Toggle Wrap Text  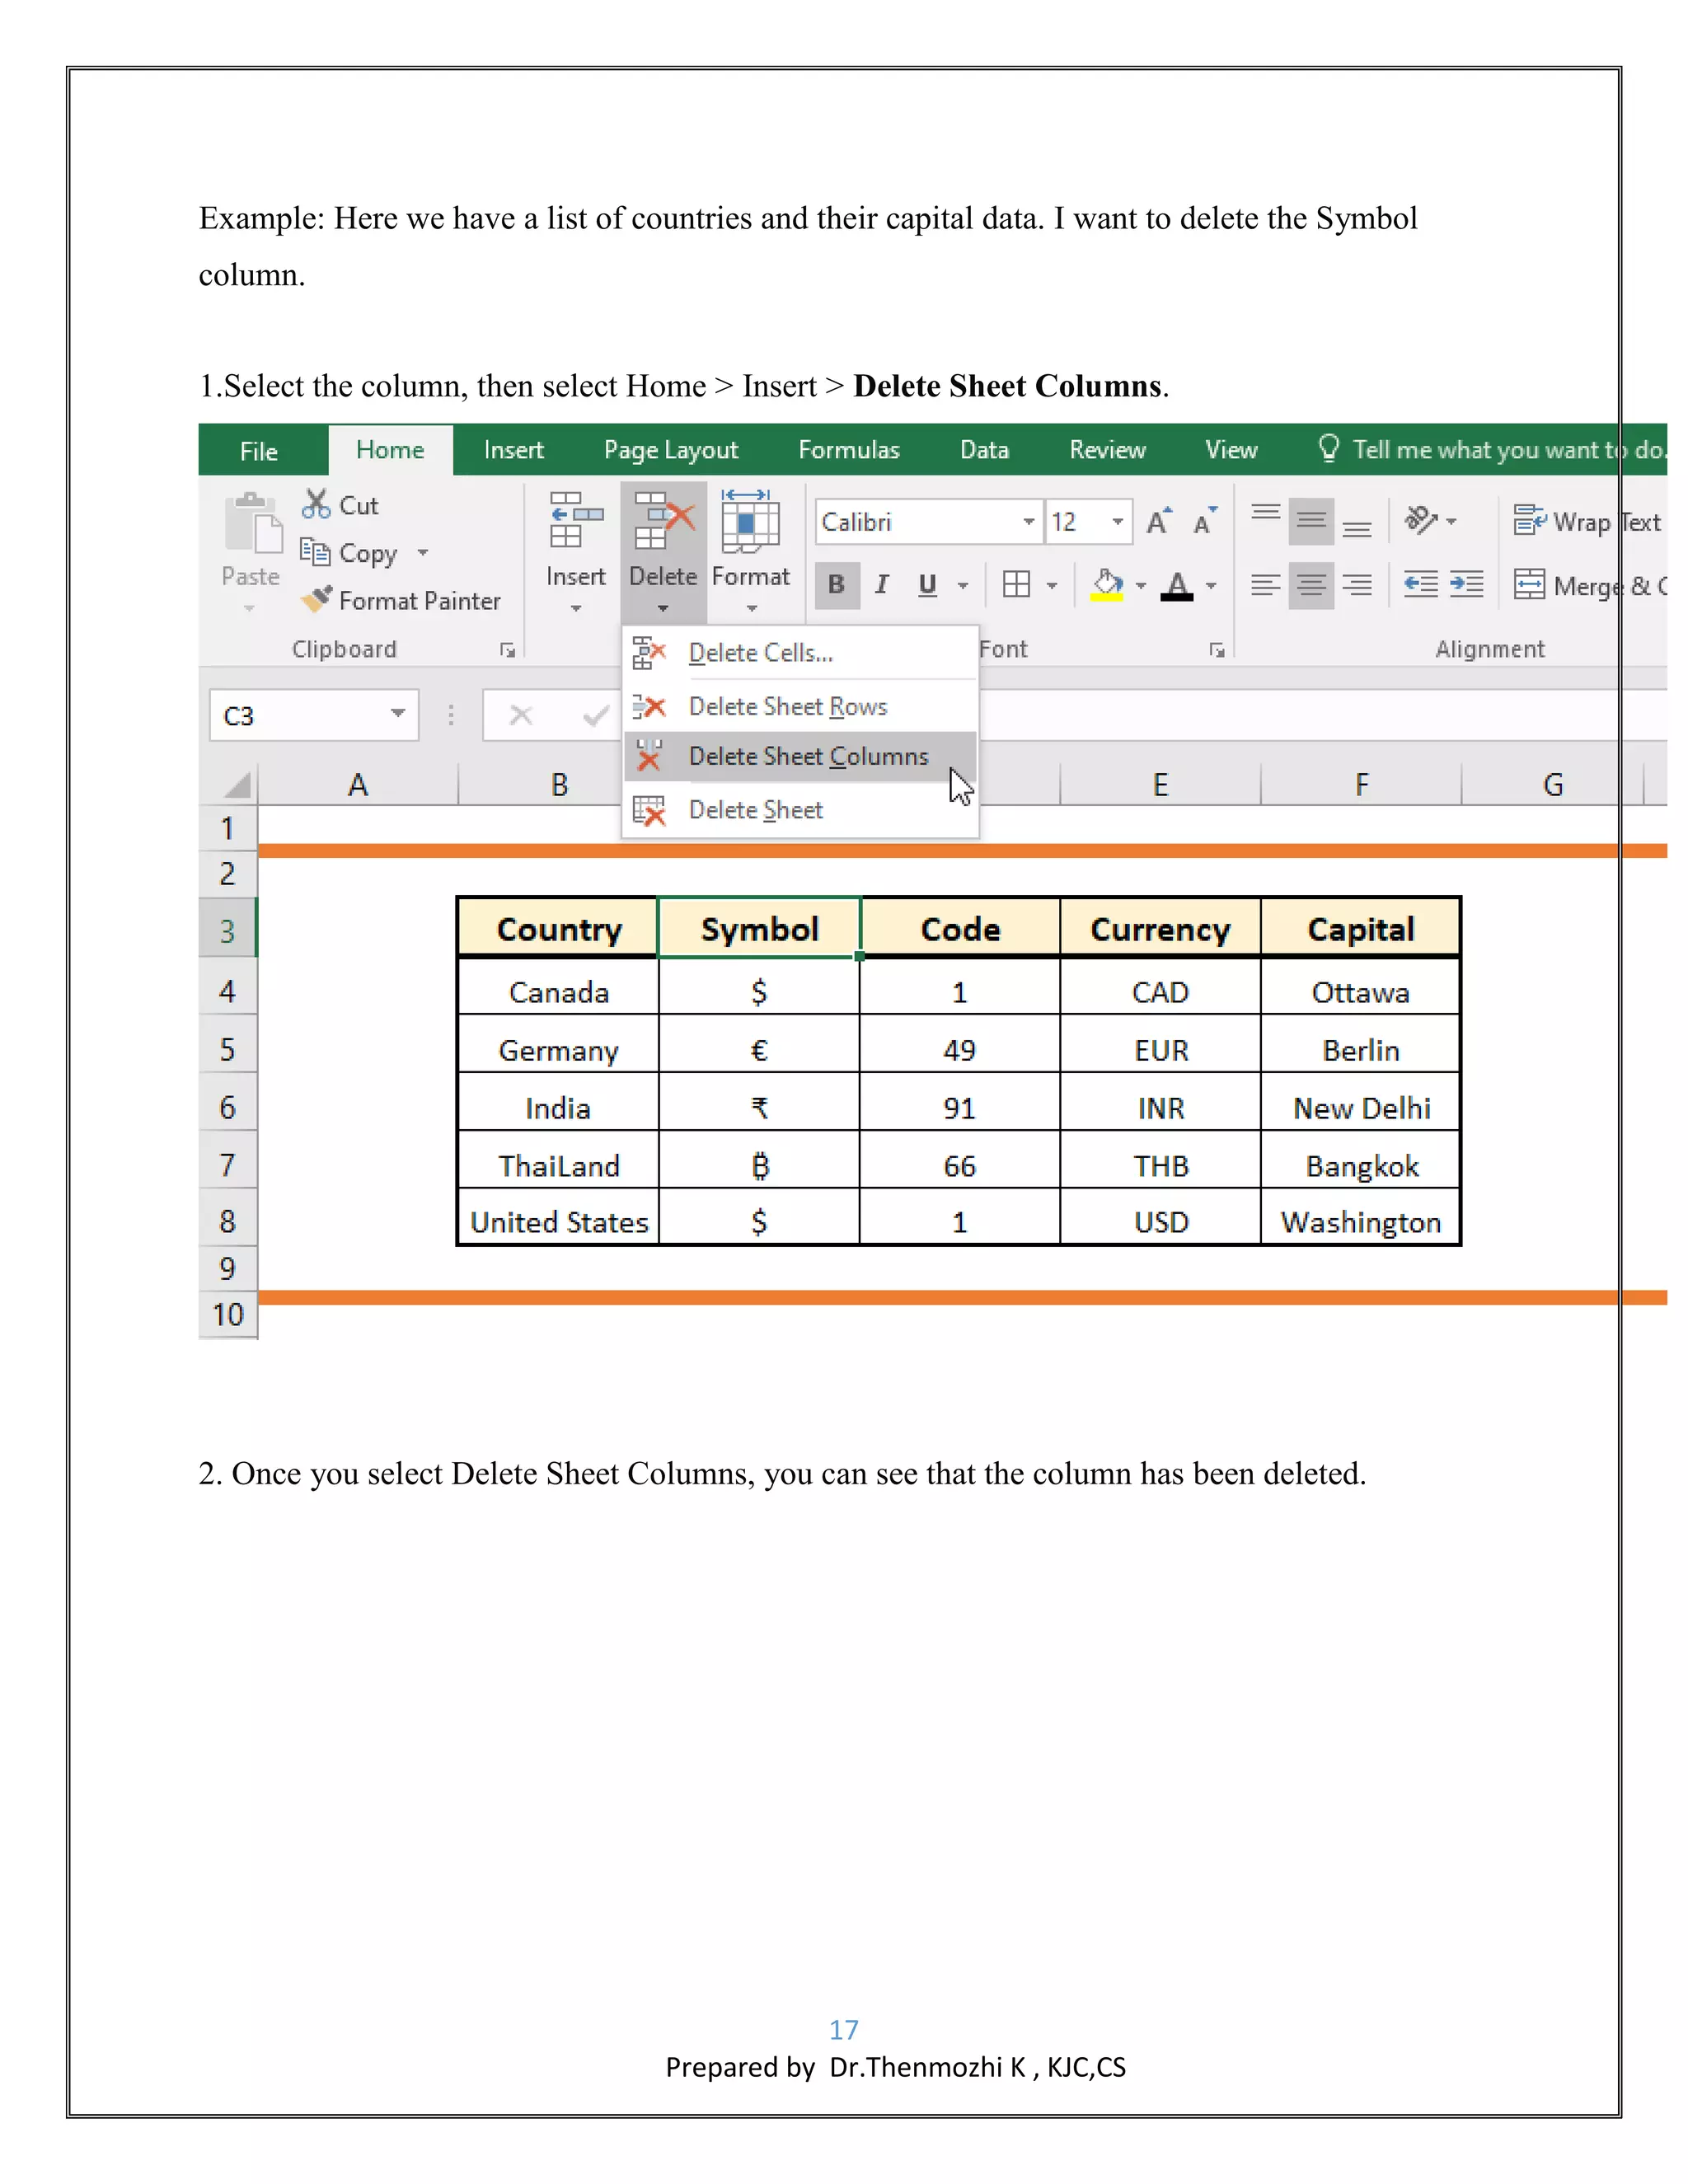click(x=1587, y=521)
